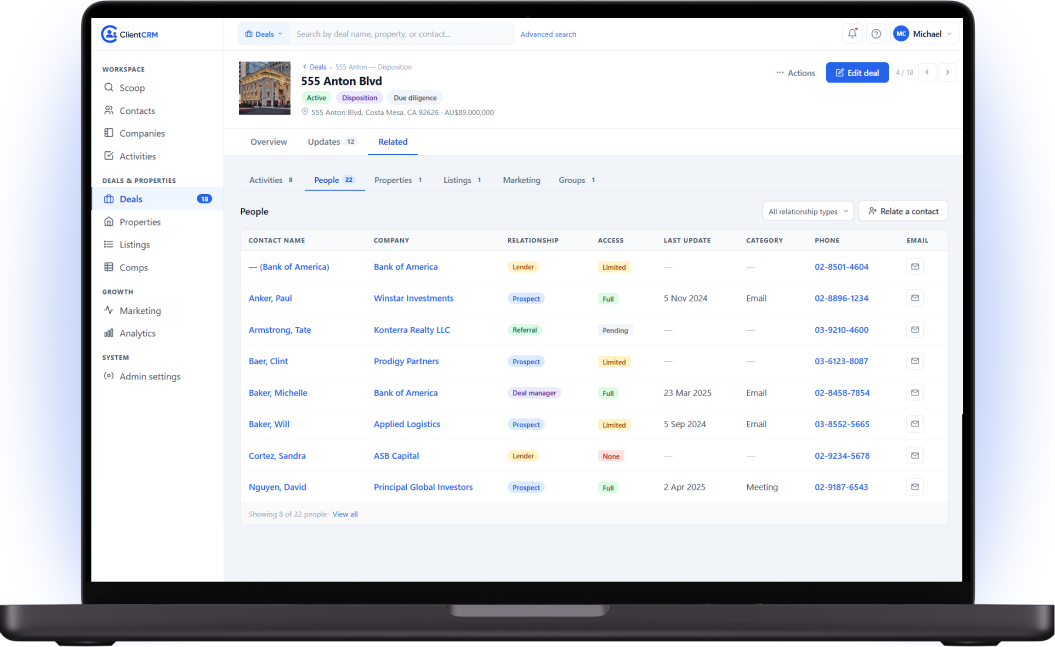This screenshot has width=1055, height=647.
Task: Click the Marketing pulse icon in sidebar
Action: tap(108, 311)
